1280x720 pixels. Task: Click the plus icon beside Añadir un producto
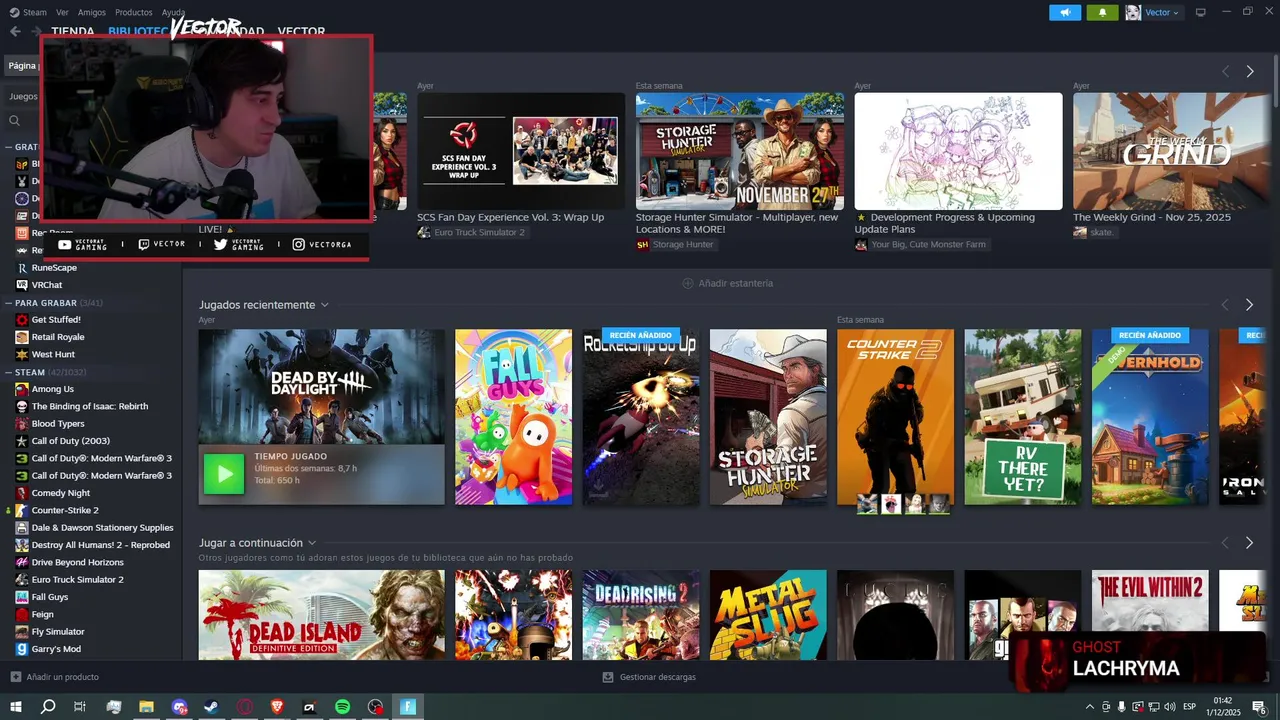tap(15, 677)
